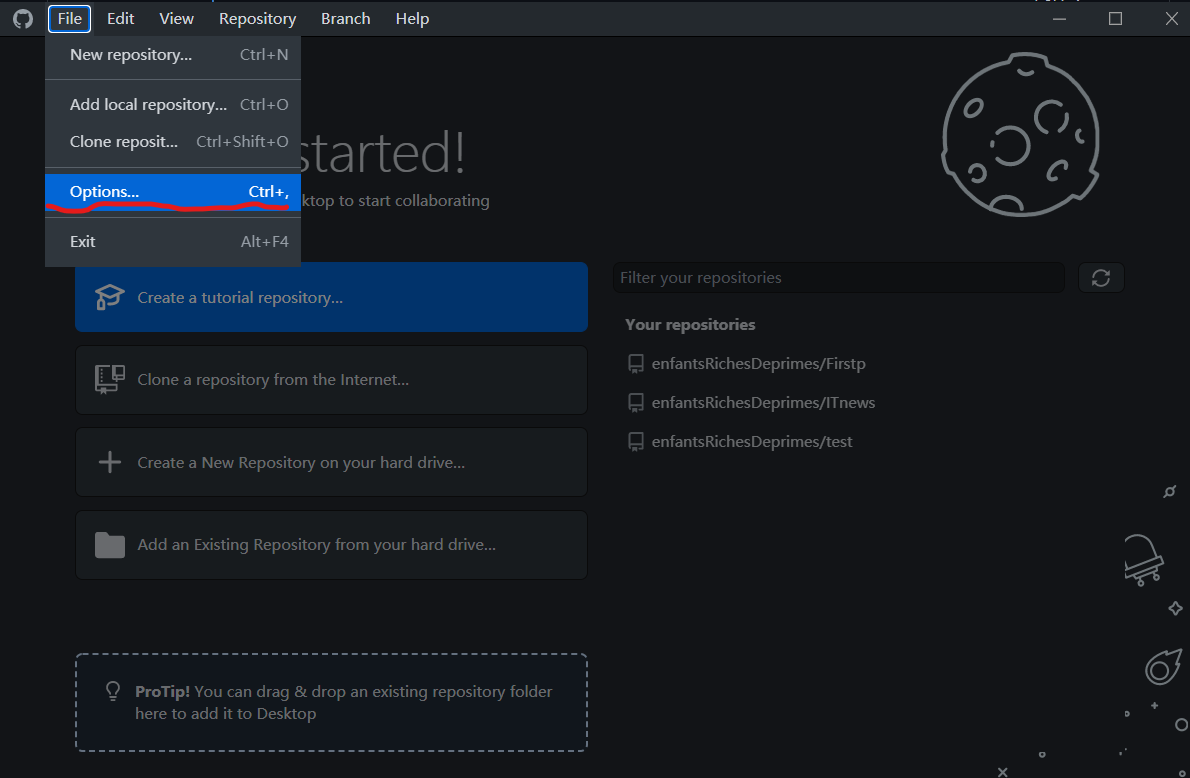Click repo icon beside enfantsRichesDeprimes/test

(636, 442)
